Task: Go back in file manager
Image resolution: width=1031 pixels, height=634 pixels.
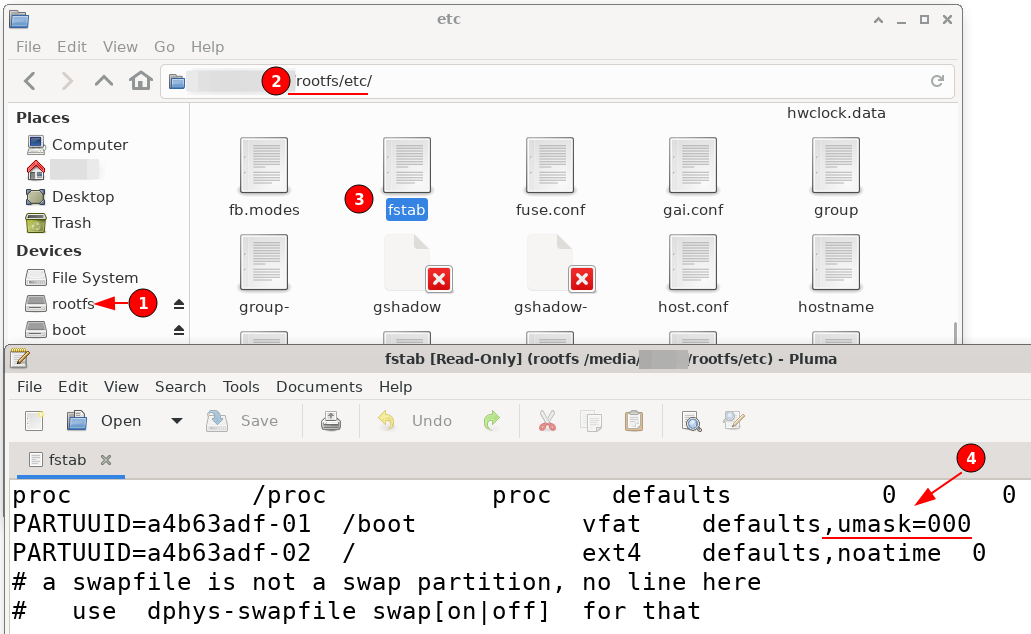Action: (x=30, y=81)
